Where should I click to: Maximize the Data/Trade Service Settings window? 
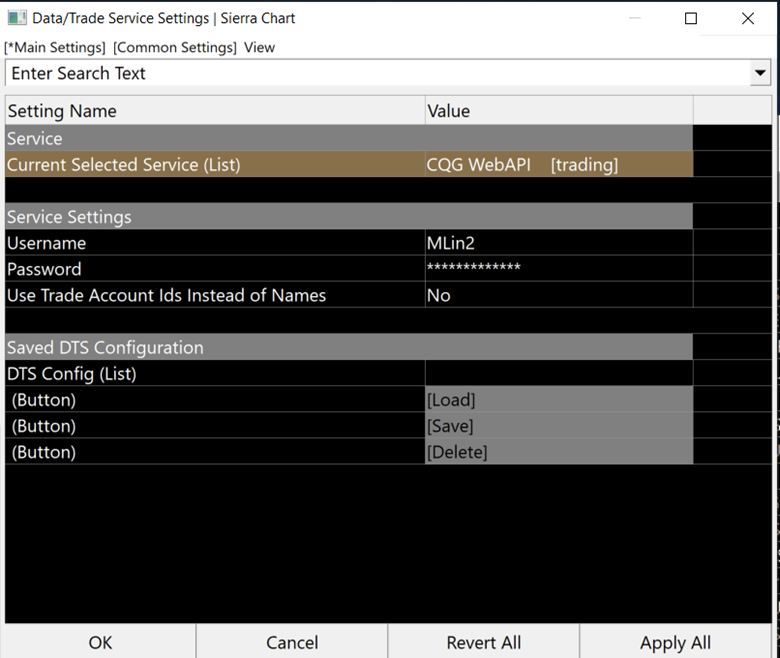coord(691,18)
